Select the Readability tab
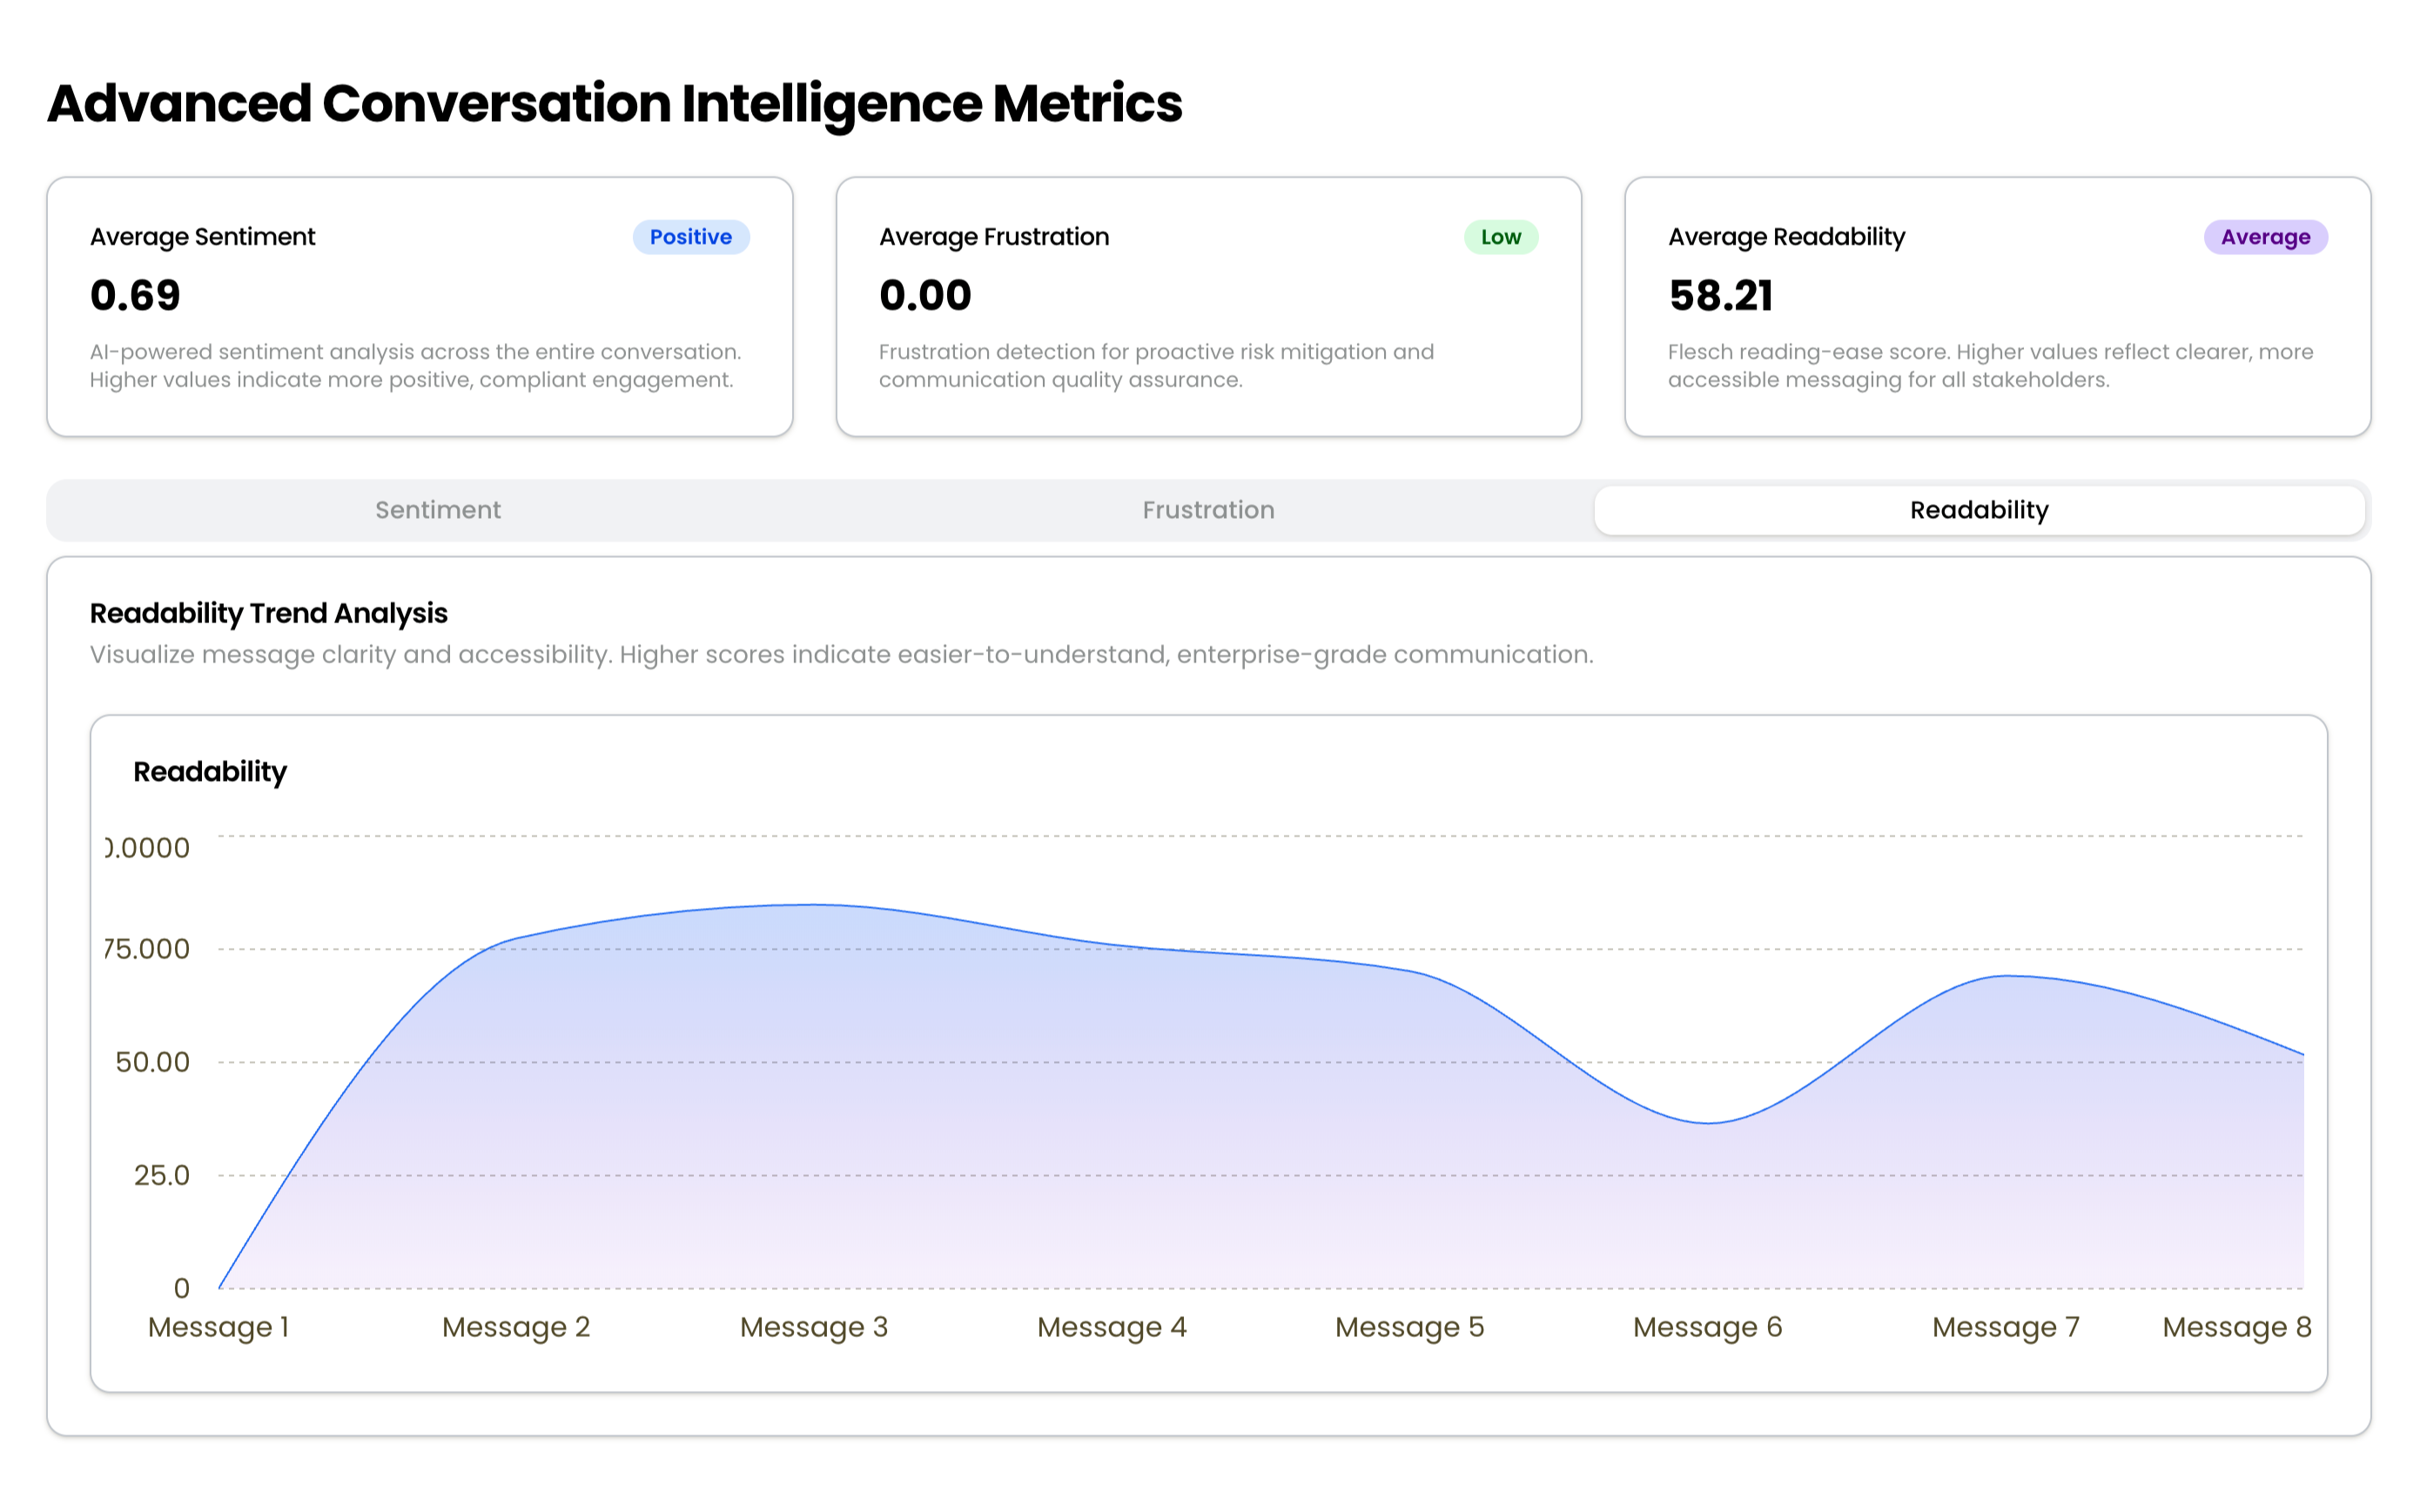 [1978, 510]
